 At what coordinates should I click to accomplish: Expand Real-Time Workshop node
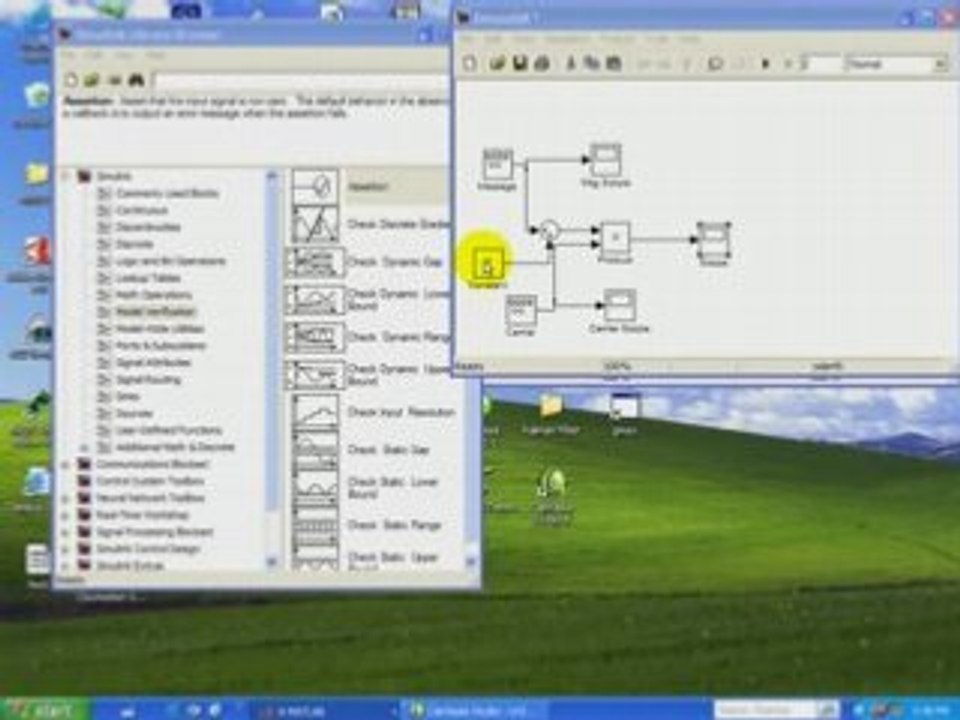tap(65, 516)
